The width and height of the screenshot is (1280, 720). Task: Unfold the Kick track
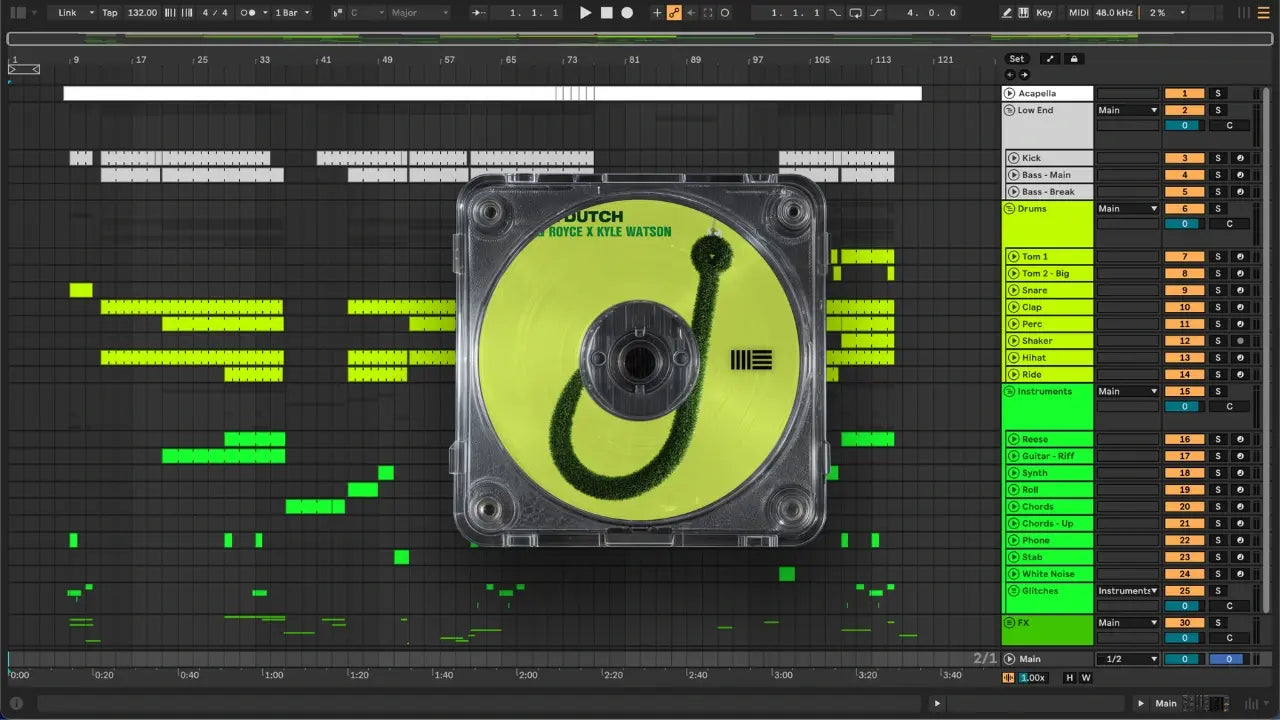(1013, 158)
